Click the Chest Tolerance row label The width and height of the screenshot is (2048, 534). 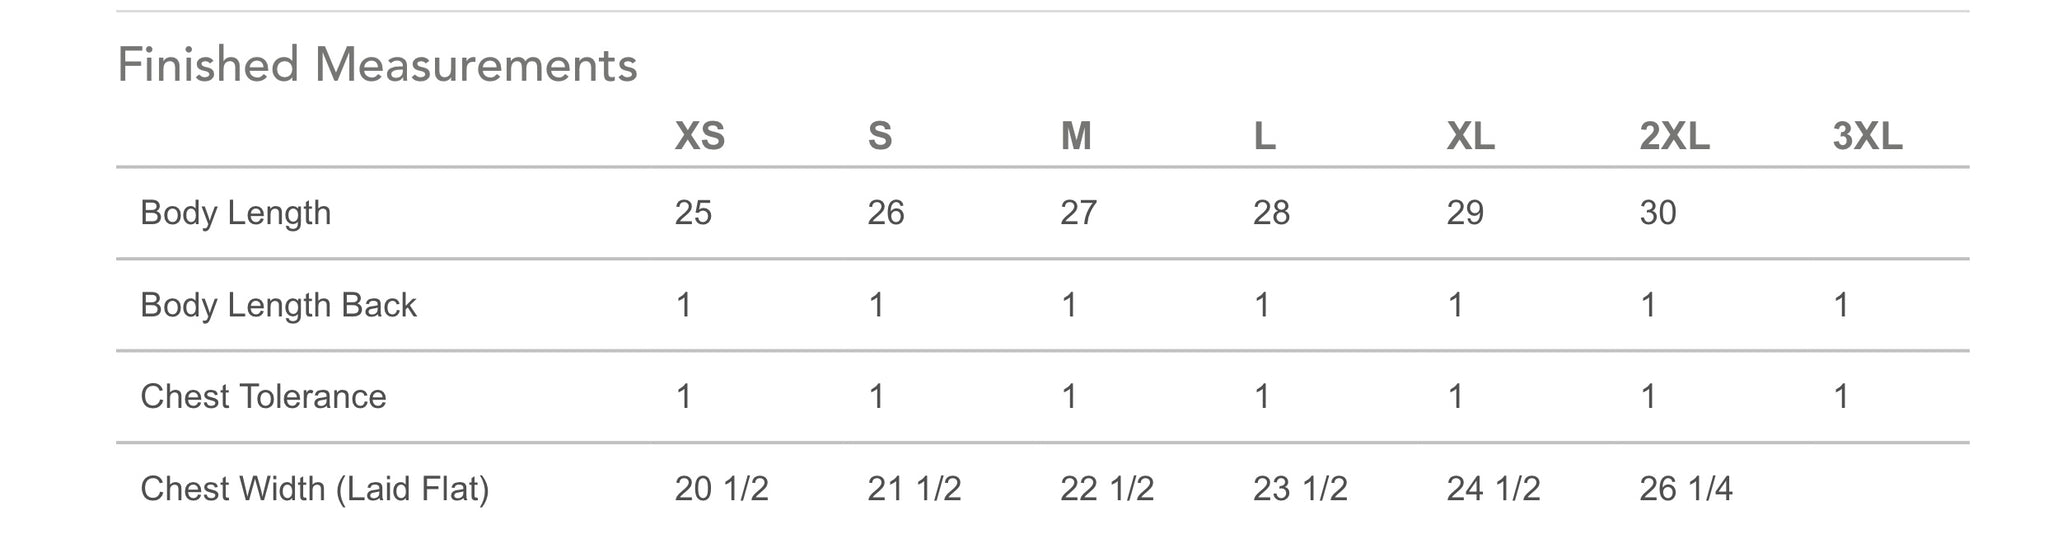pos(263,397)
